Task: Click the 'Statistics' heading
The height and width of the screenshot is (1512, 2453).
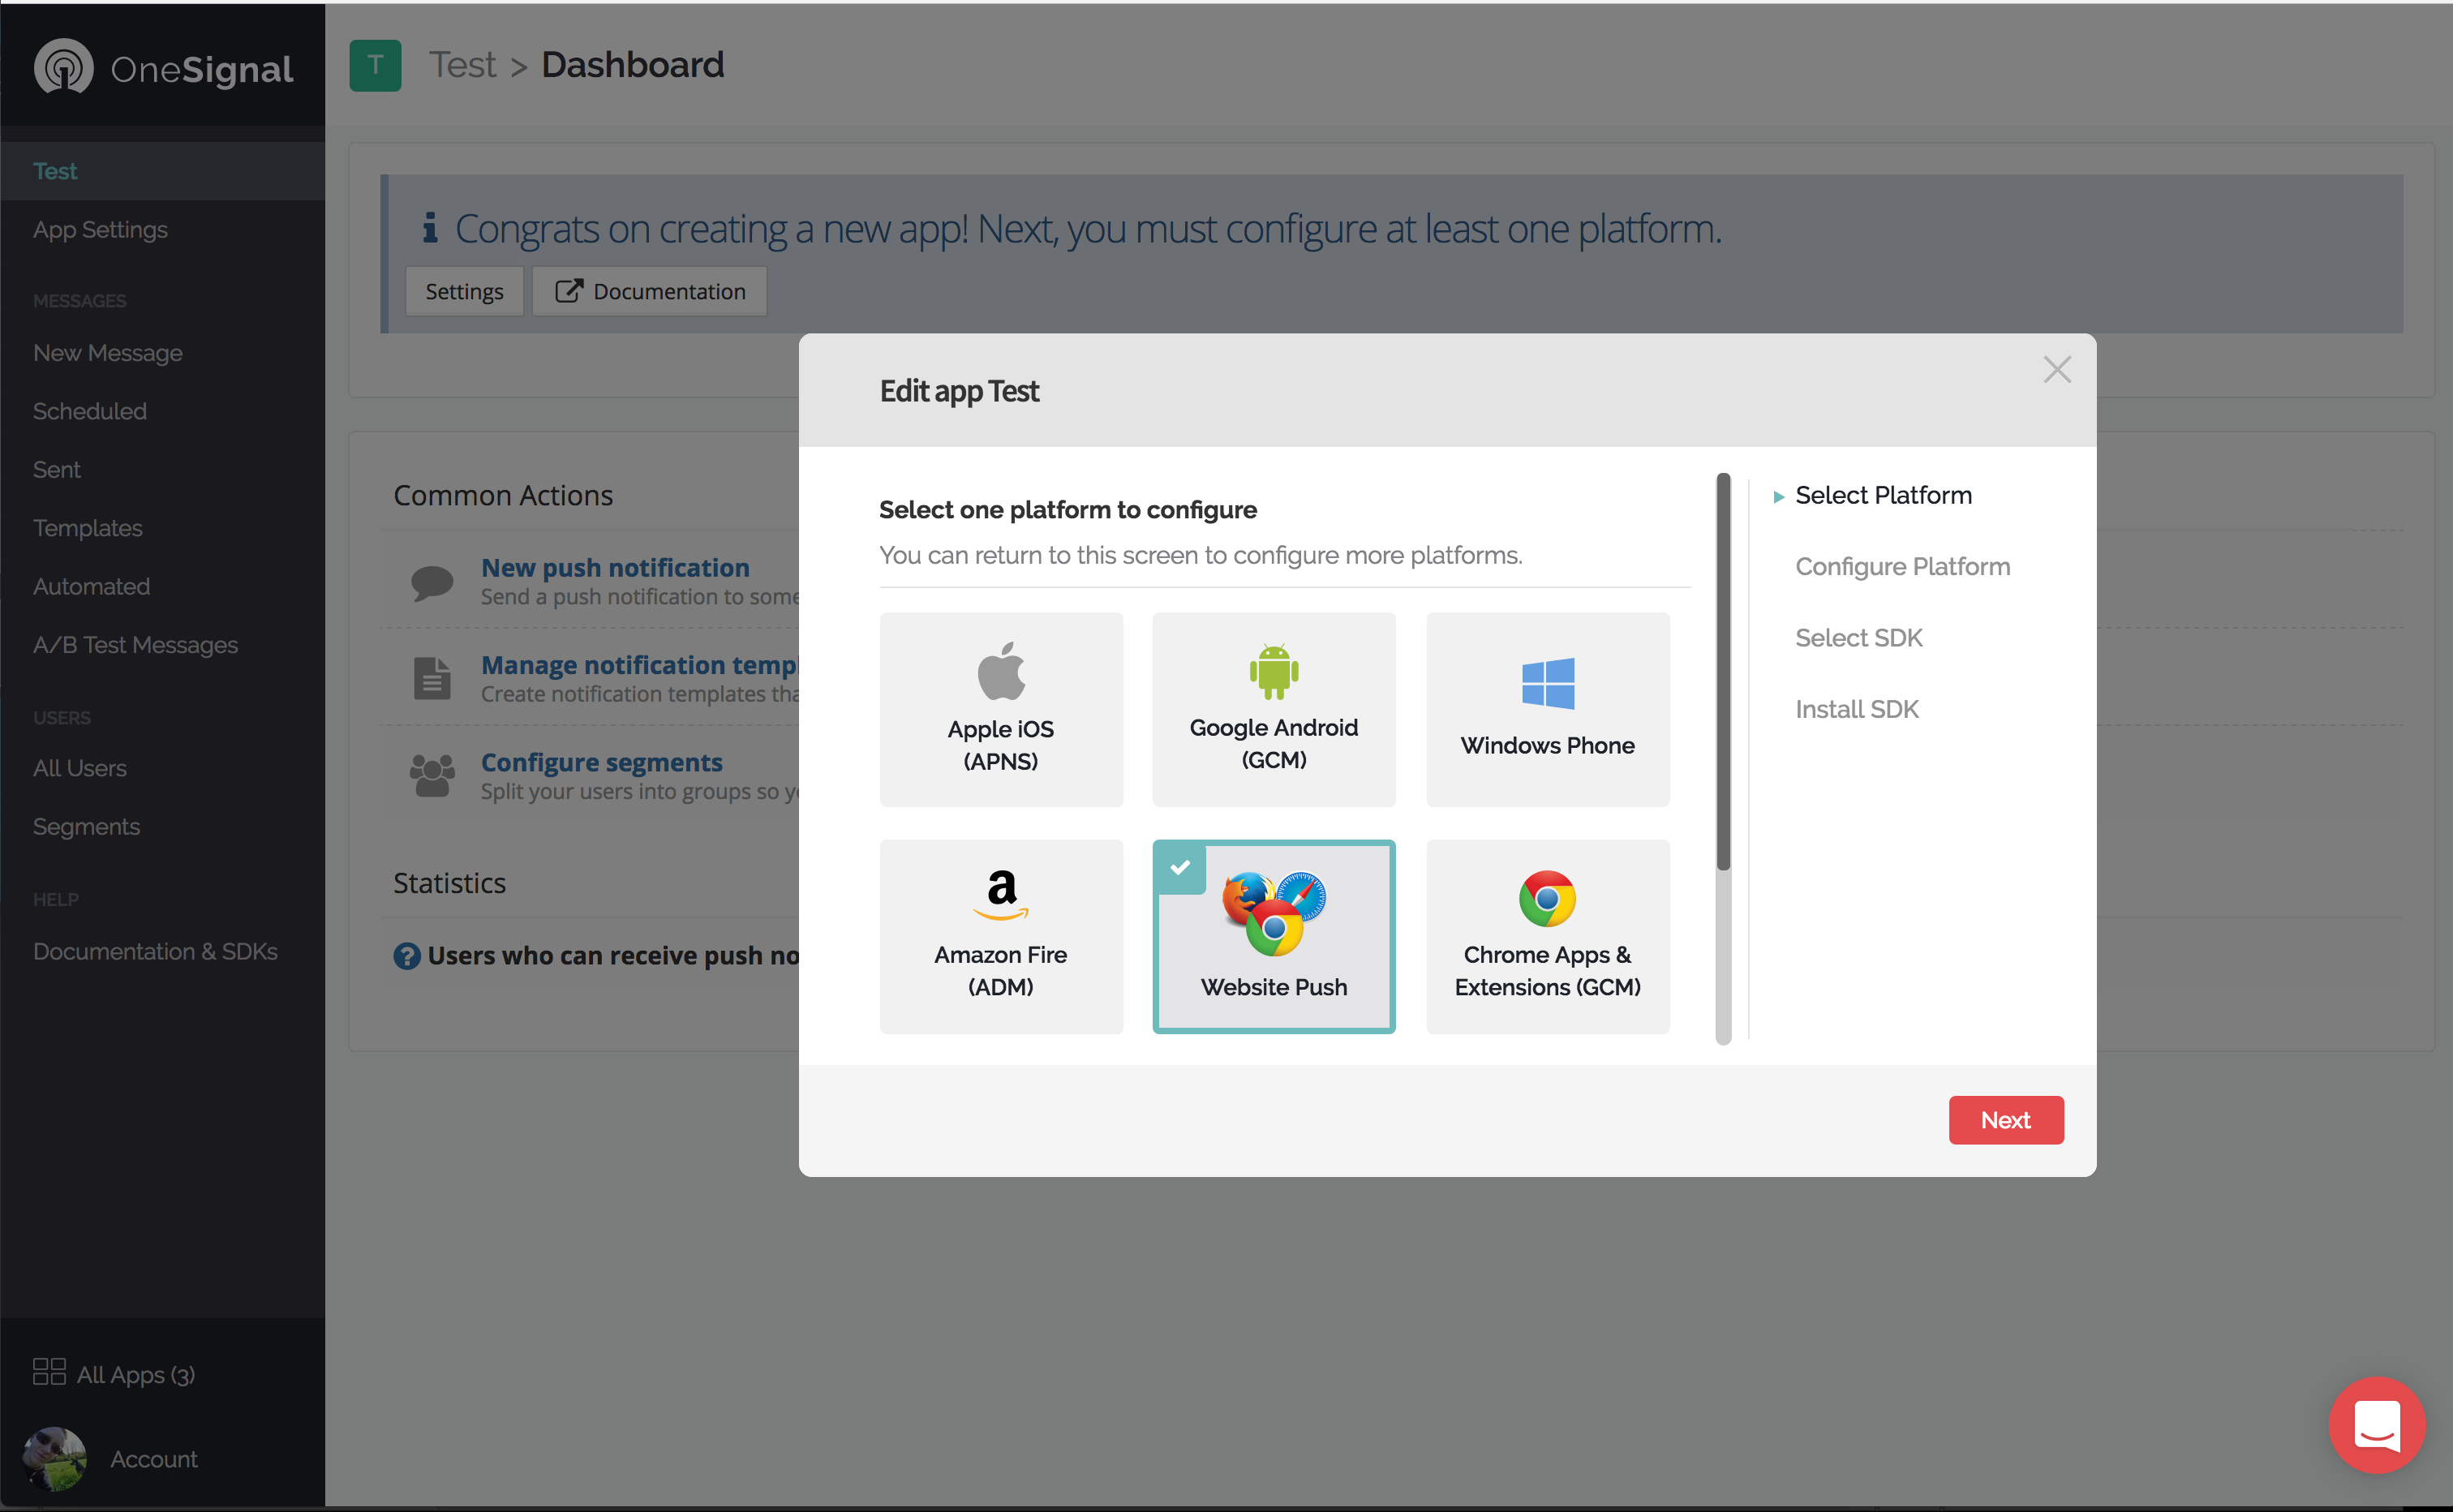Action: pos(449,883)
